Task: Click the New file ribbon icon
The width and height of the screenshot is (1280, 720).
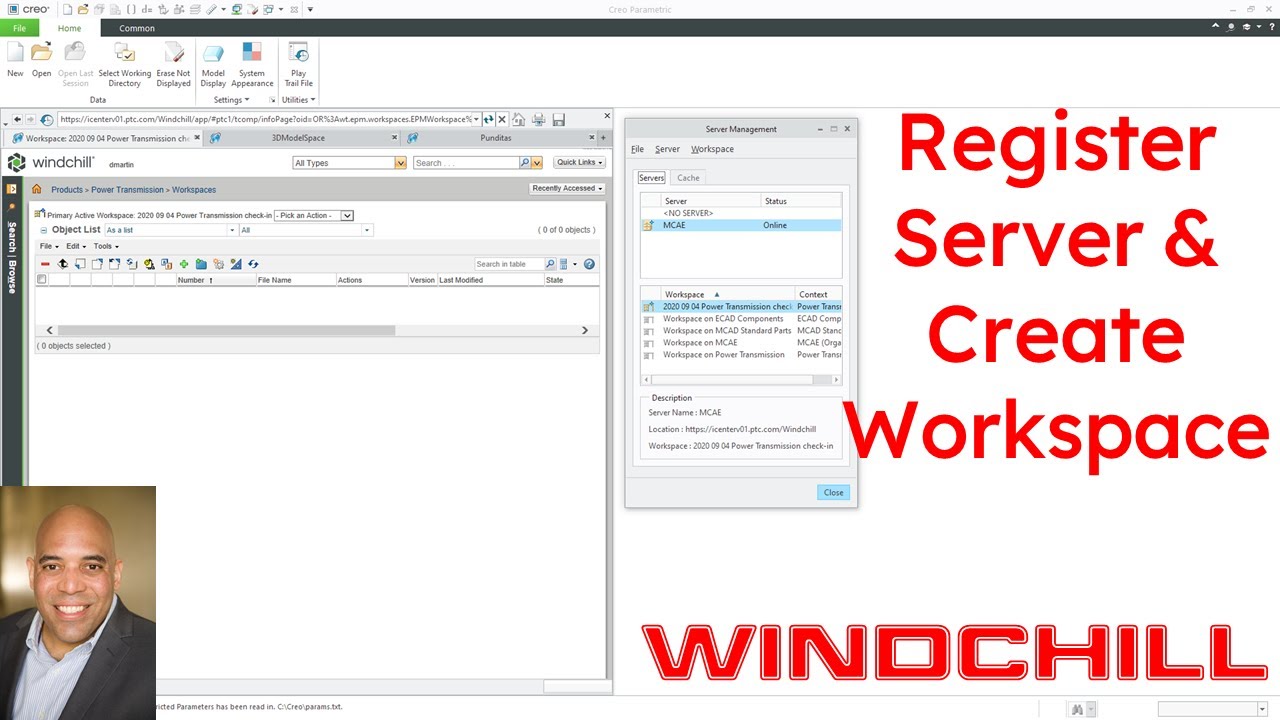Action: pyautogui.click(x=15, y=60)
